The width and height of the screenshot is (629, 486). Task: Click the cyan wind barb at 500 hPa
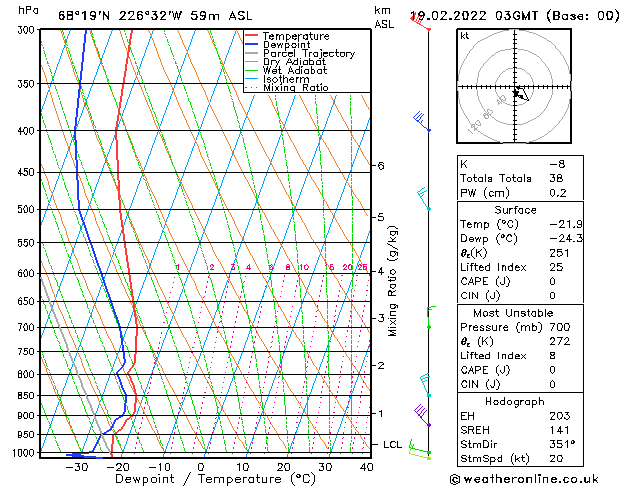(x=424, y=198)
